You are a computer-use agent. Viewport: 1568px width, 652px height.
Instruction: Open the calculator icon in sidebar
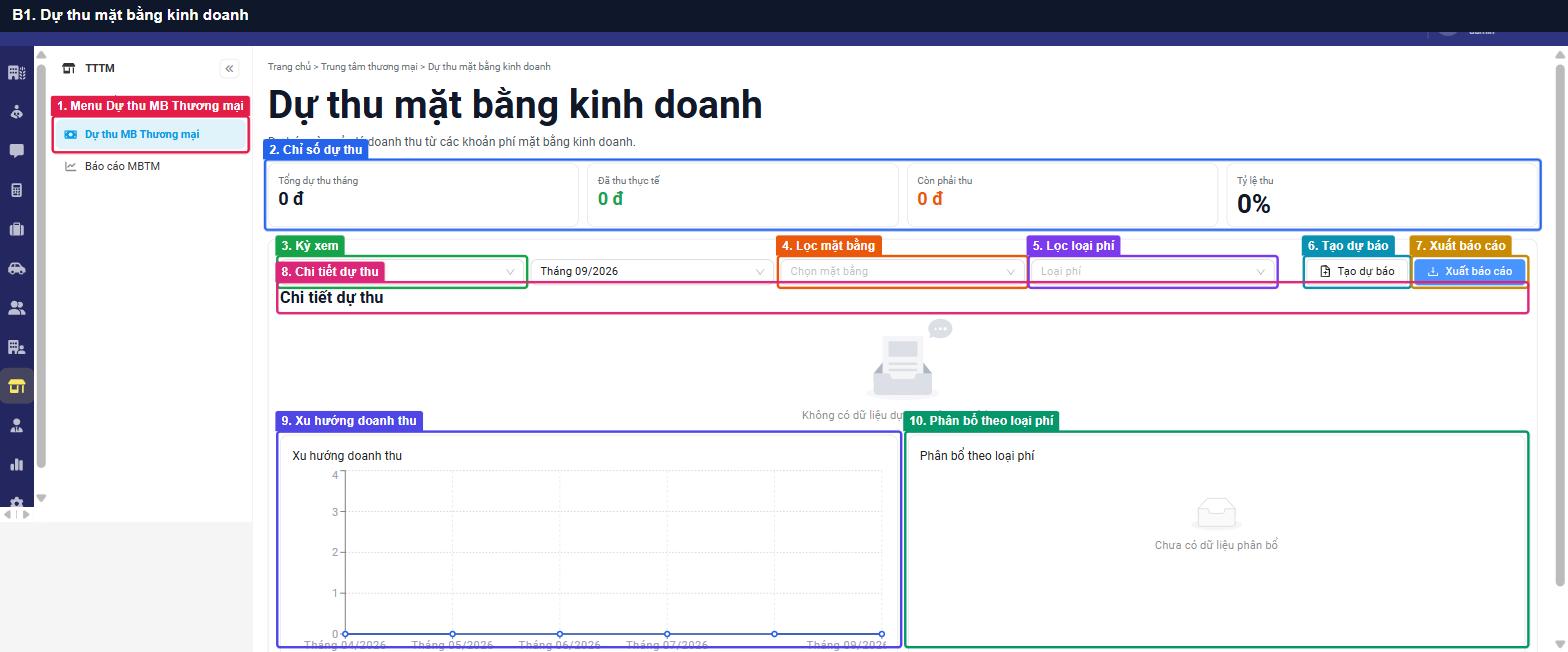[16, 190]
